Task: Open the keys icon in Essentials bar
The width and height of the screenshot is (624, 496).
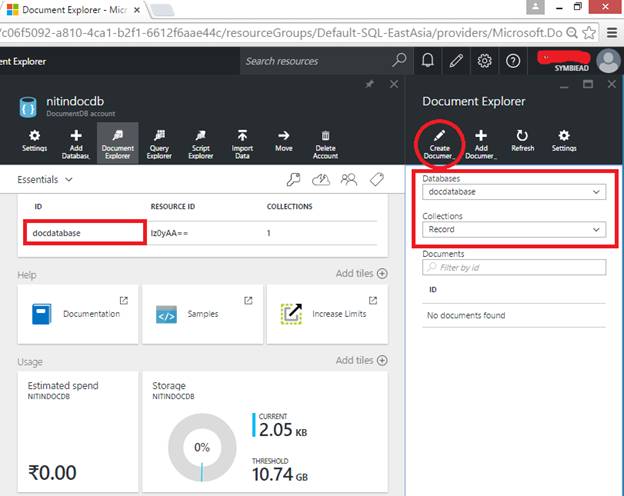Action: (293, 180)
